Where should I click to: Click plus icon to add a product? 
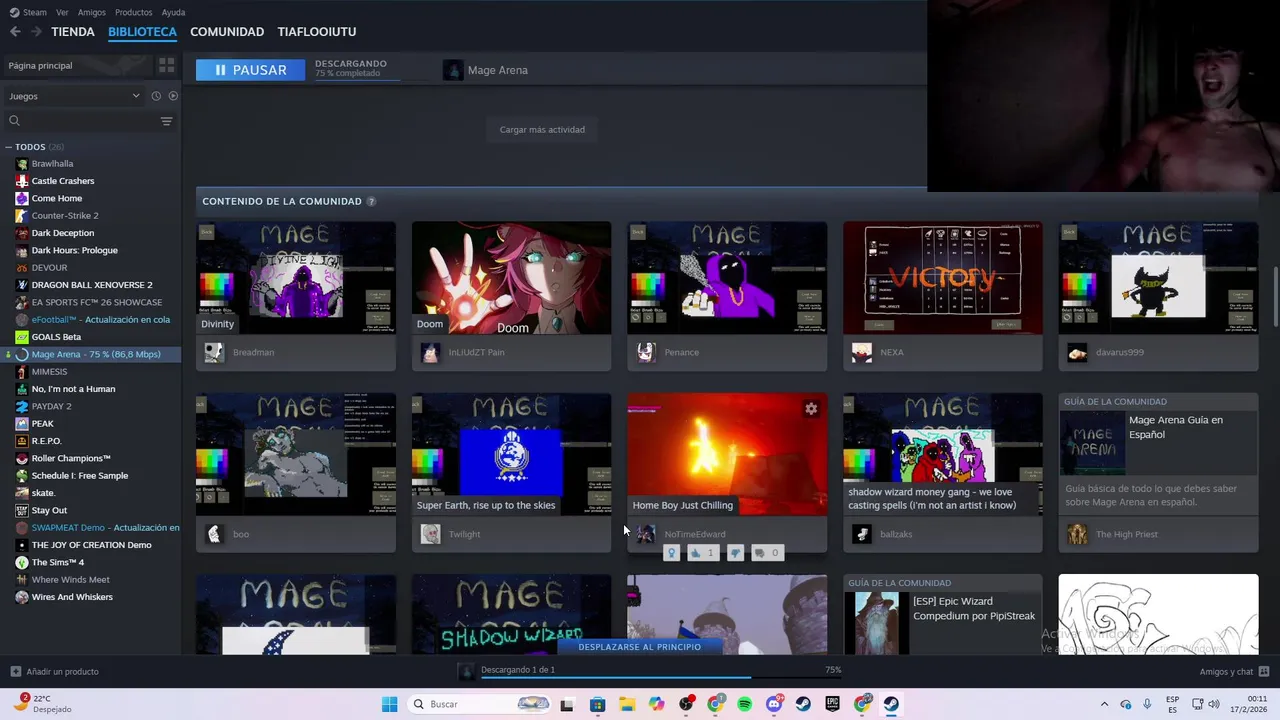coord(15,672)
